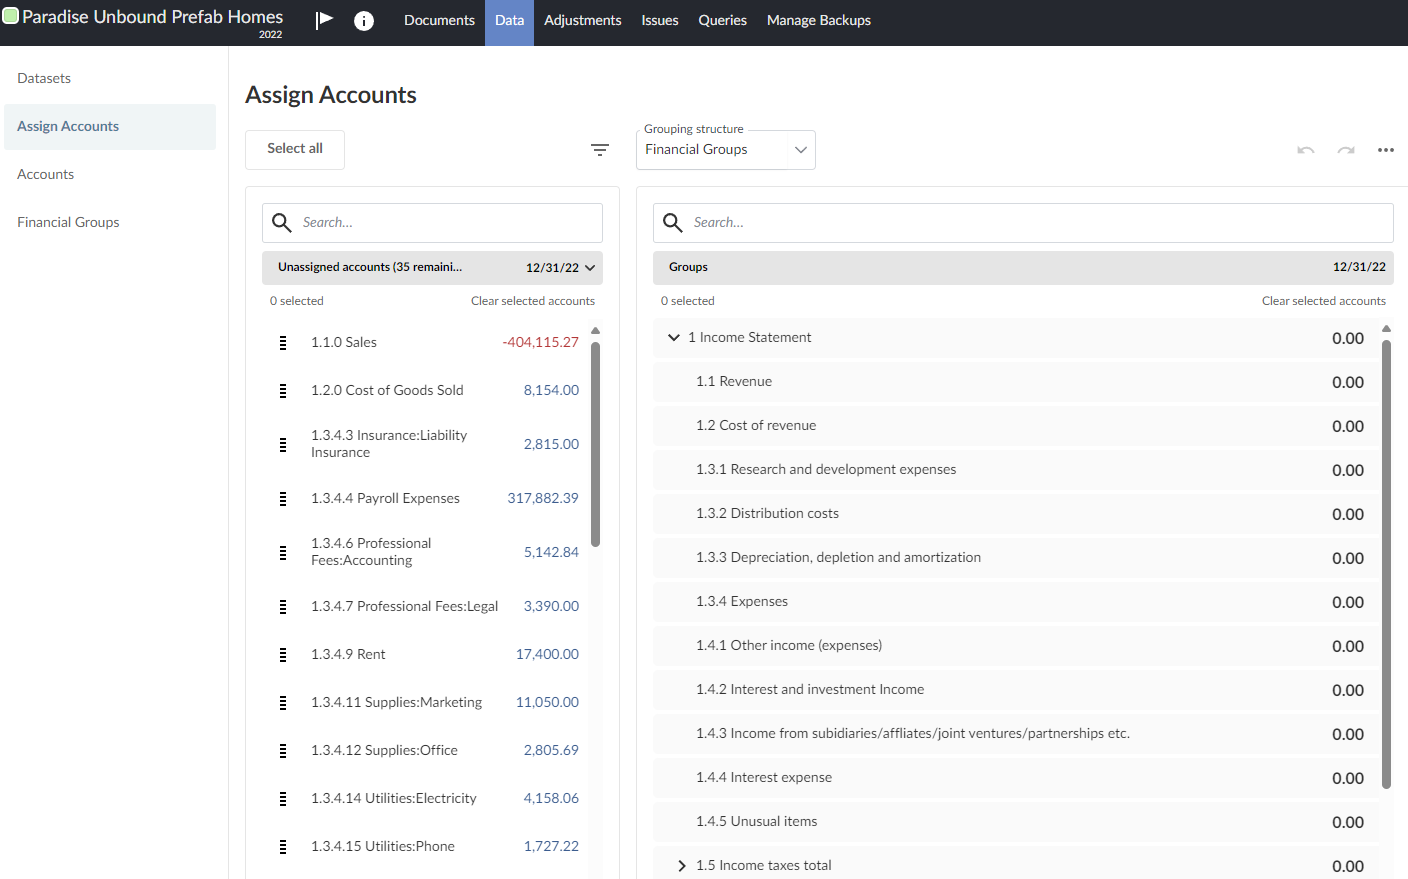Collapse the 1 Income Statement group
The height and width of the screenshot is (879, 1408).
tap(673, 337)
